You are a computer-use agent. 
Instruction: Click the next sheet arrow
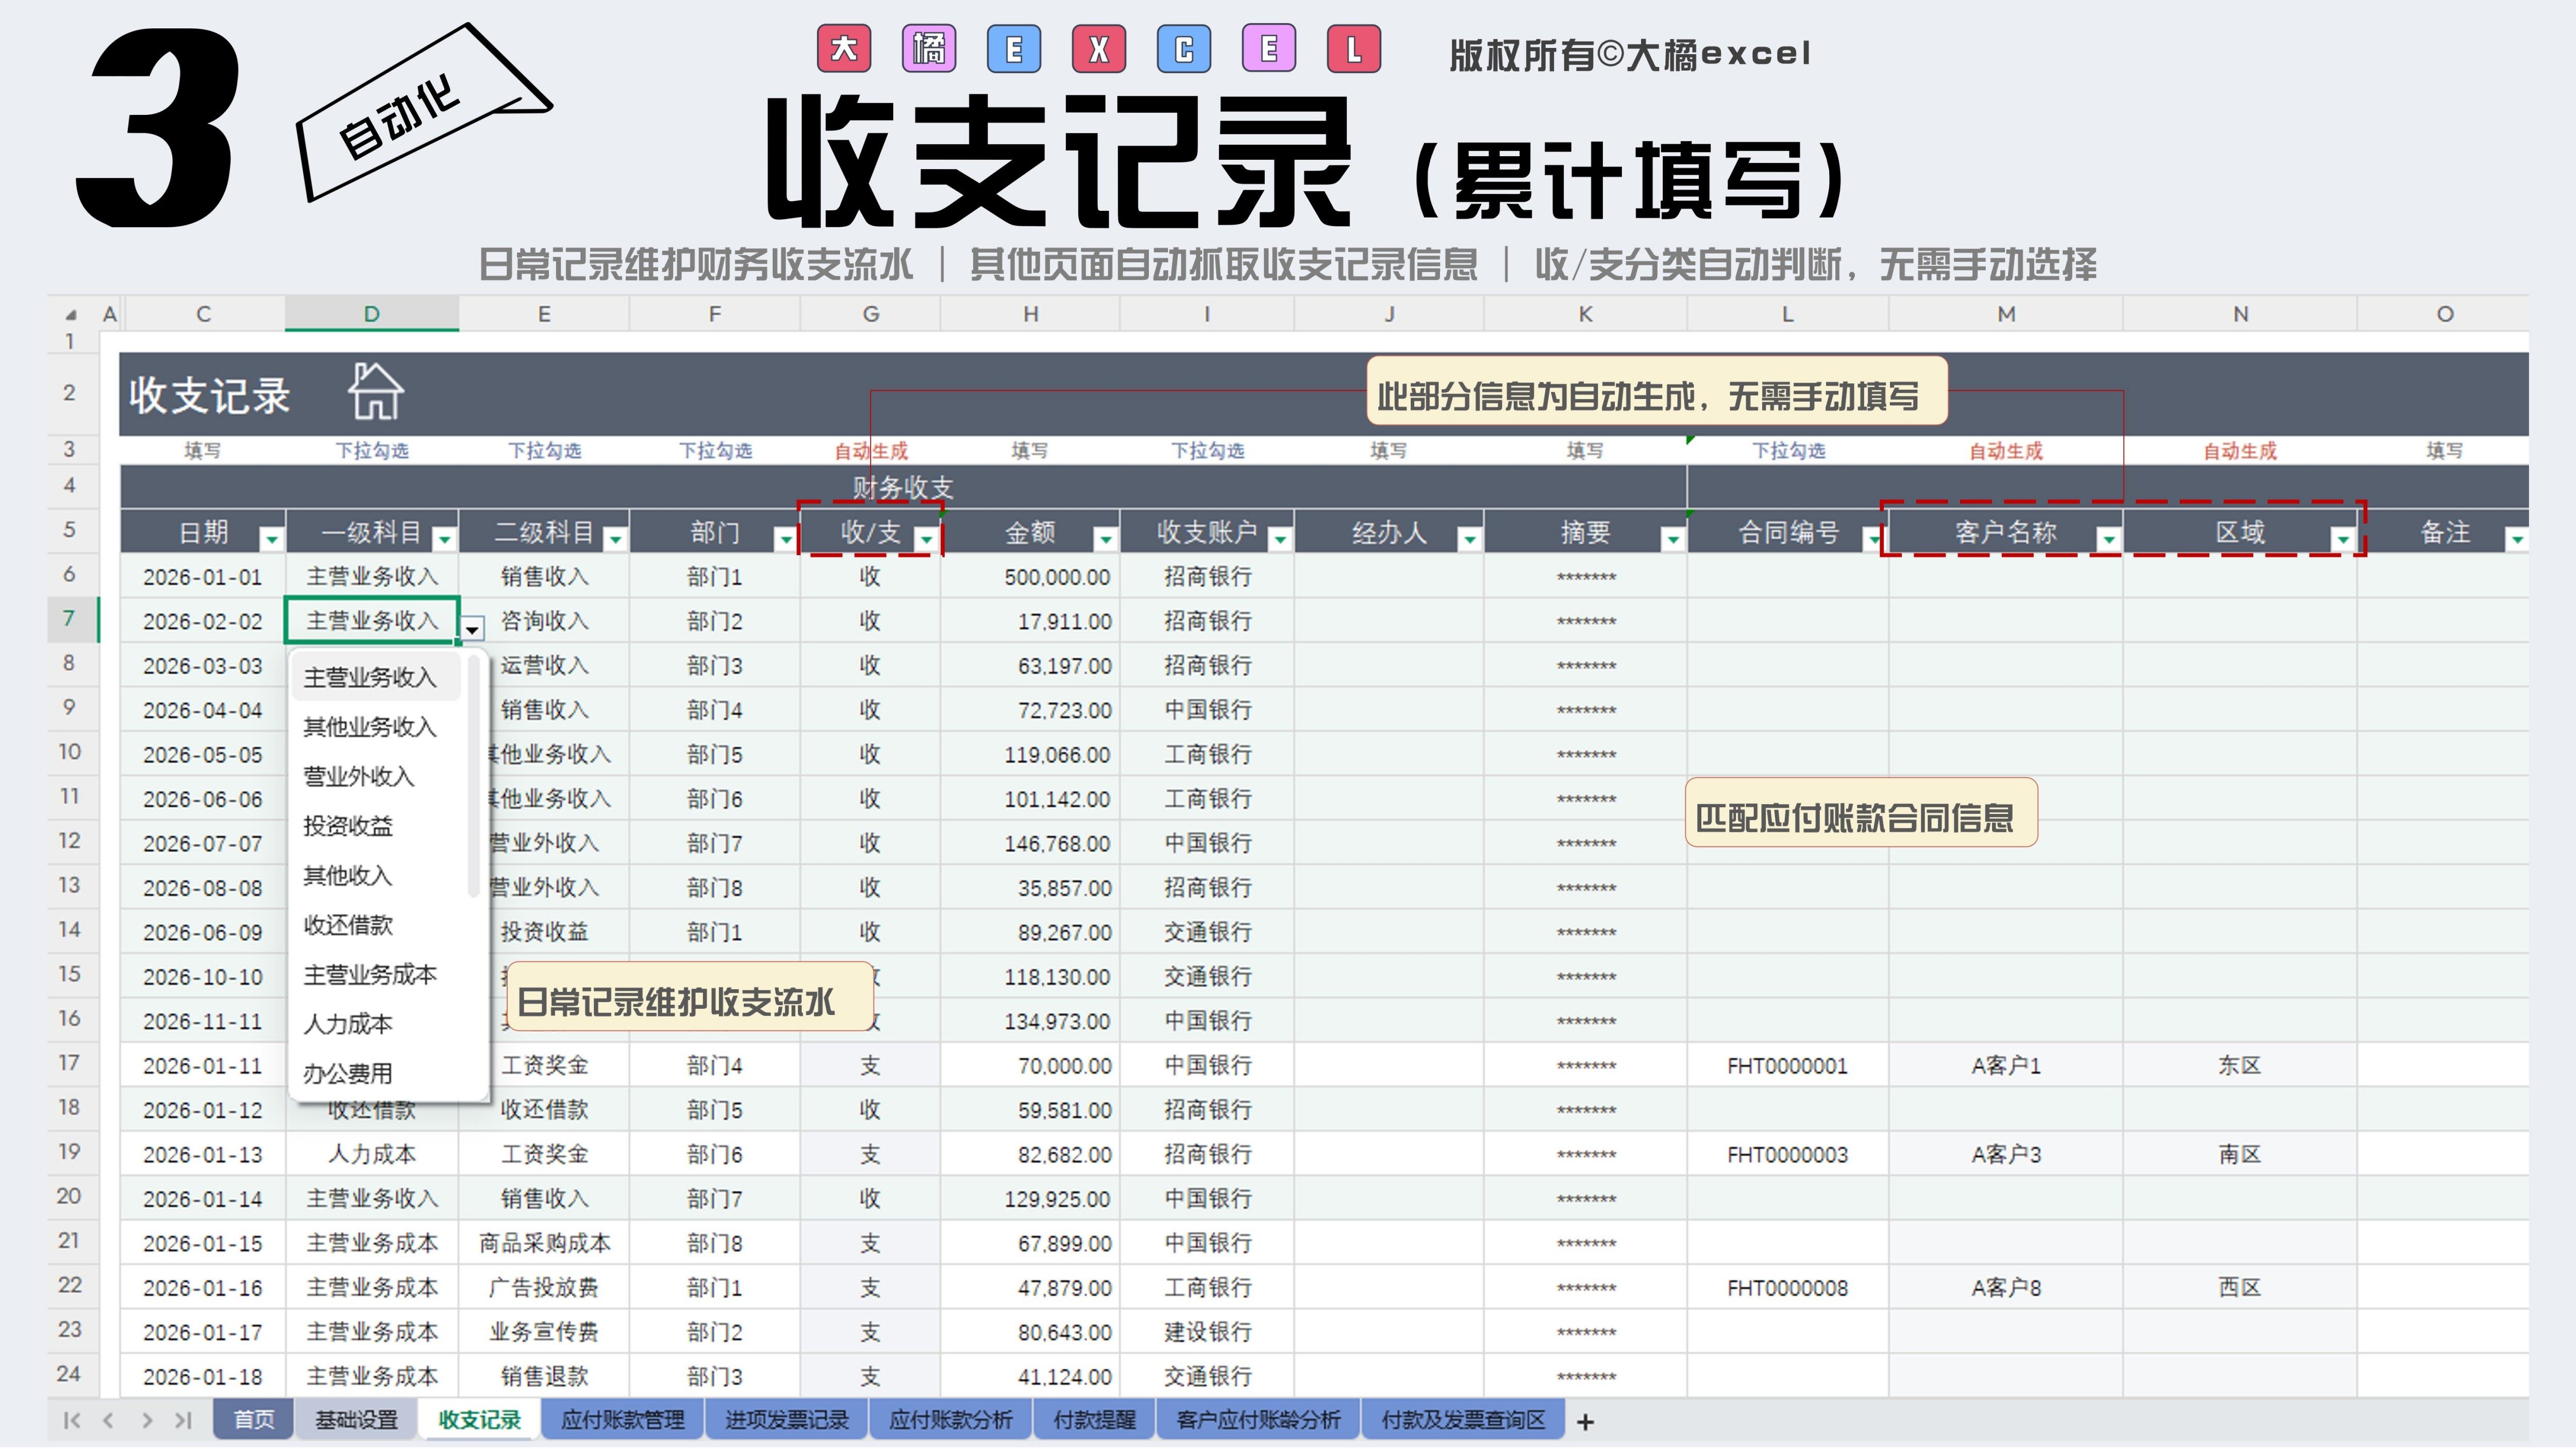coord(146,1420)
